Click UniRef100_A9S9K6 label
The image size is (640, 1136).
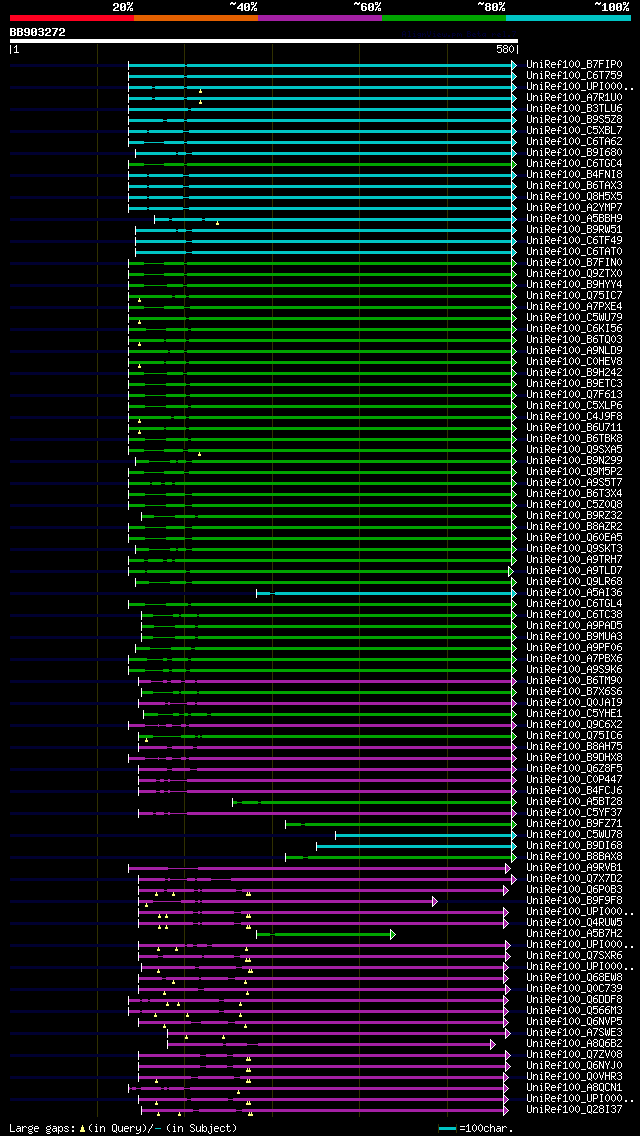(574, 670)
